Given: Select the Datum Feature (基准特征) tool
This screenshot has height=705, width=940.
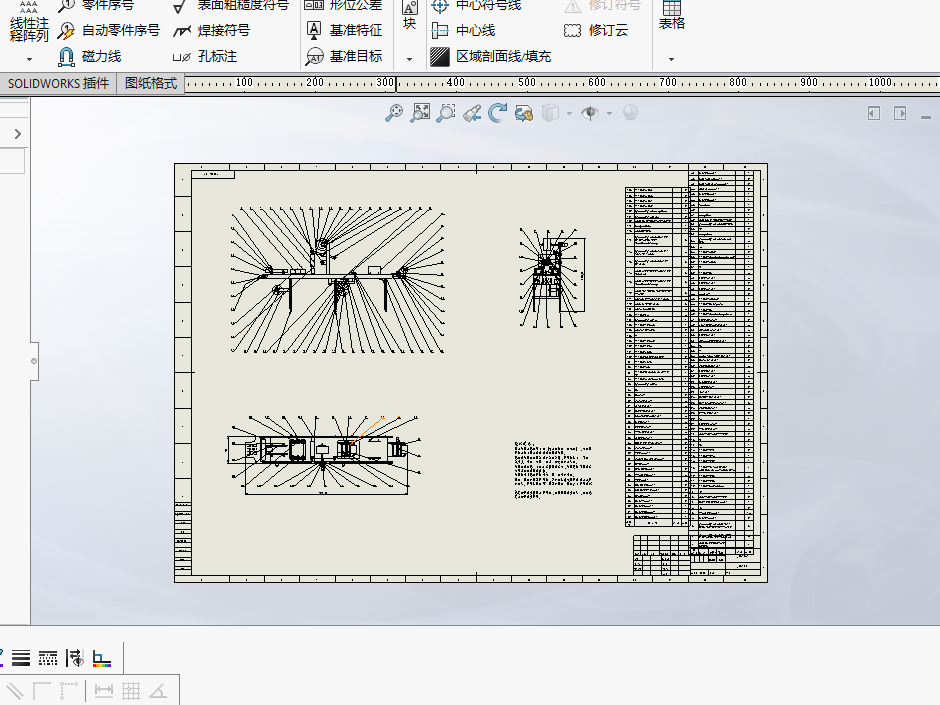Looking at the screenshot, I should coord(344,31).
